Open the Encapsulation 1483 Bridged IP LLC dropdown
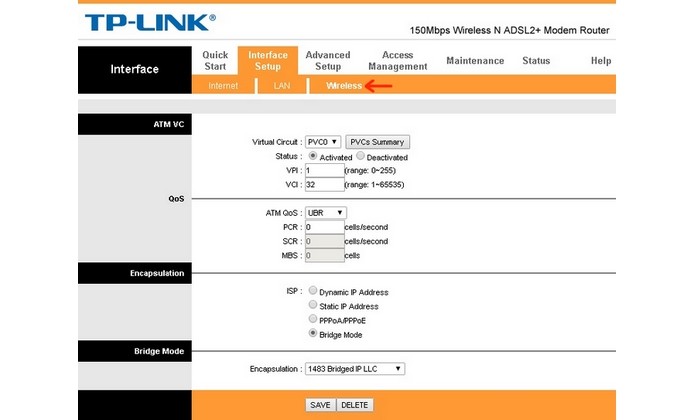 point(355,369)
